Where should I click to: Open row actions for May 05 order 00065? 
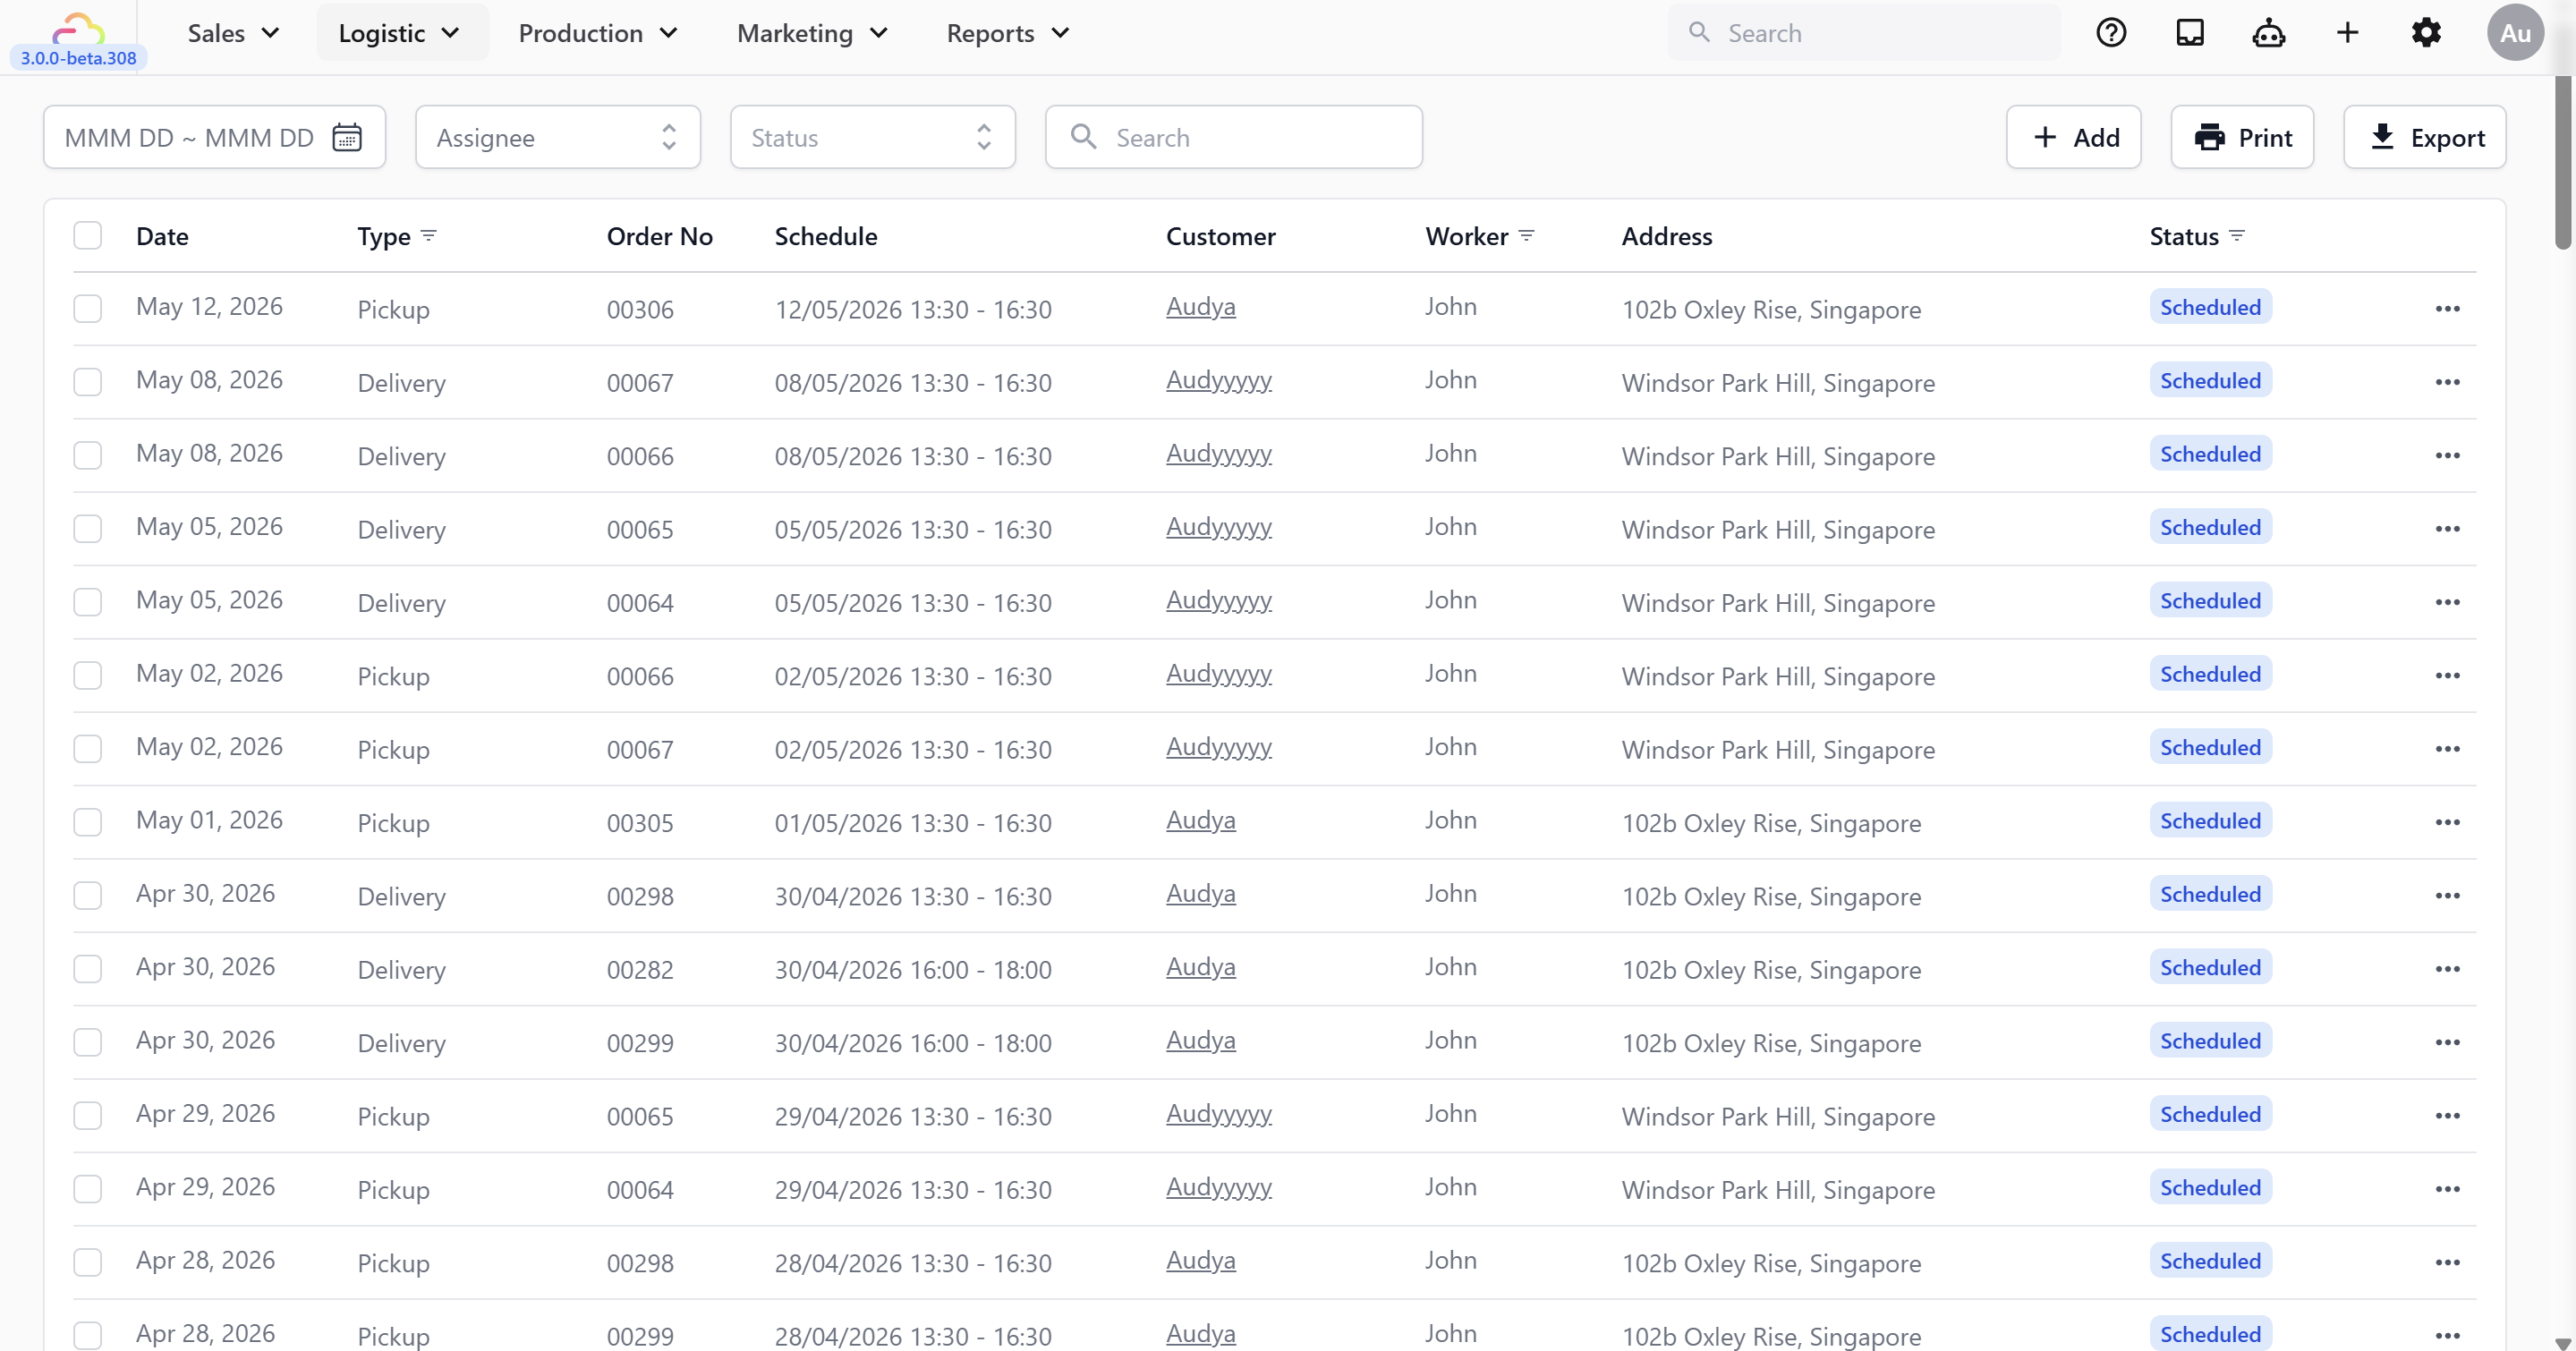pos(2447,529)
